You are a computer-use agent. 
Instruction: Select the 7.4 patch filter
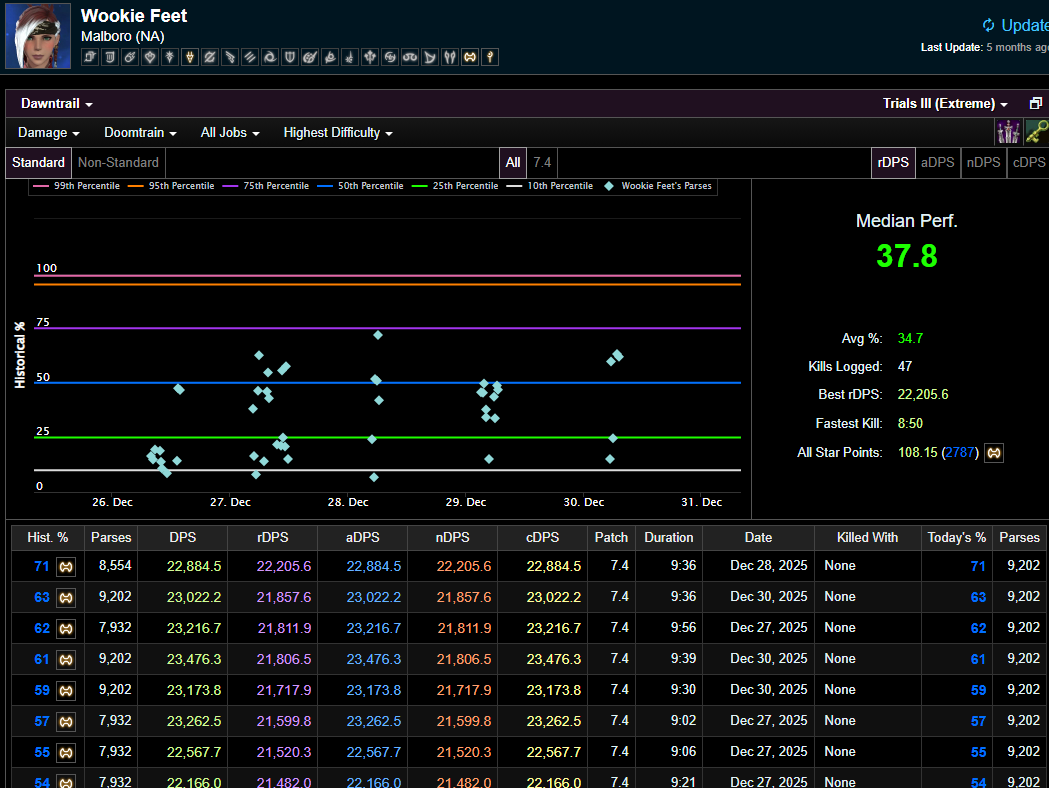[x=542, y=162]
